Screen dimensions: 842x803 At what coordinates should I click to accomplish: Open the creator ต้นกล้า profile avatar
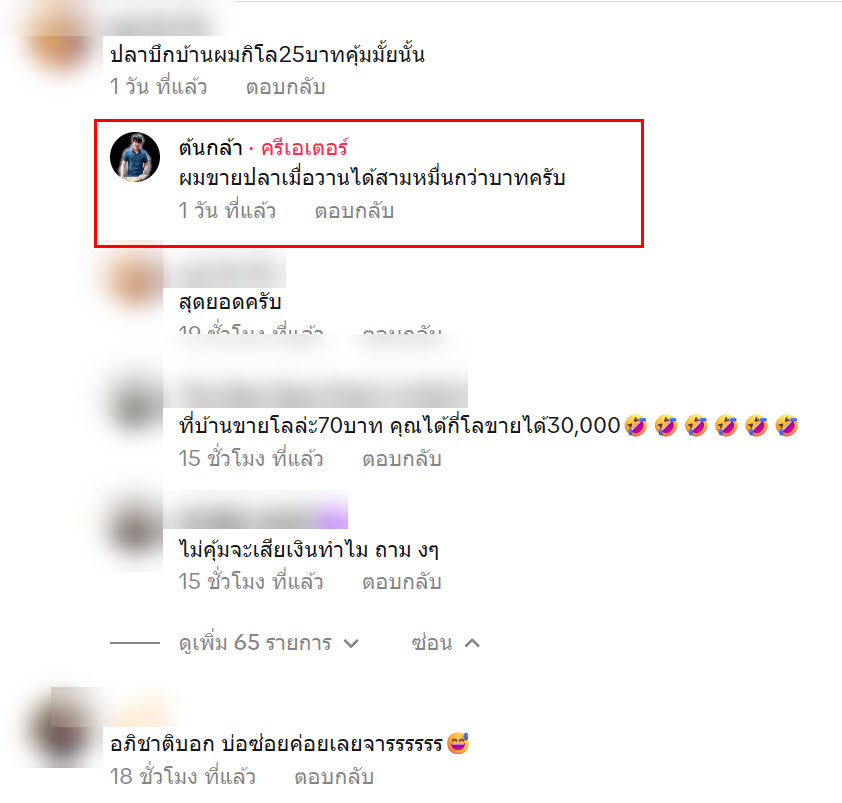135,157
